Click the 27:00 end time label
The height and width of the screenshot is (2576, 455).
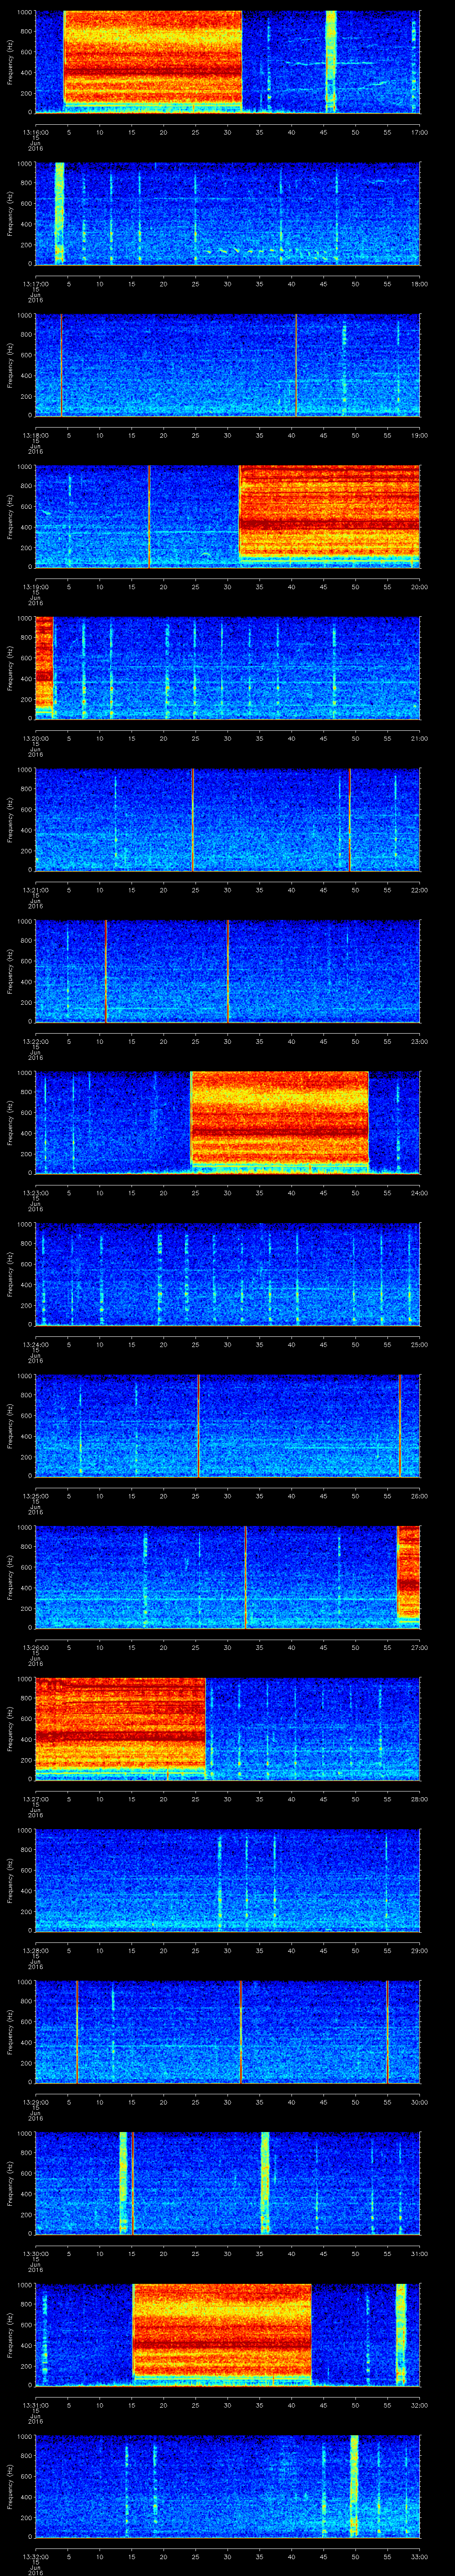420,1647
